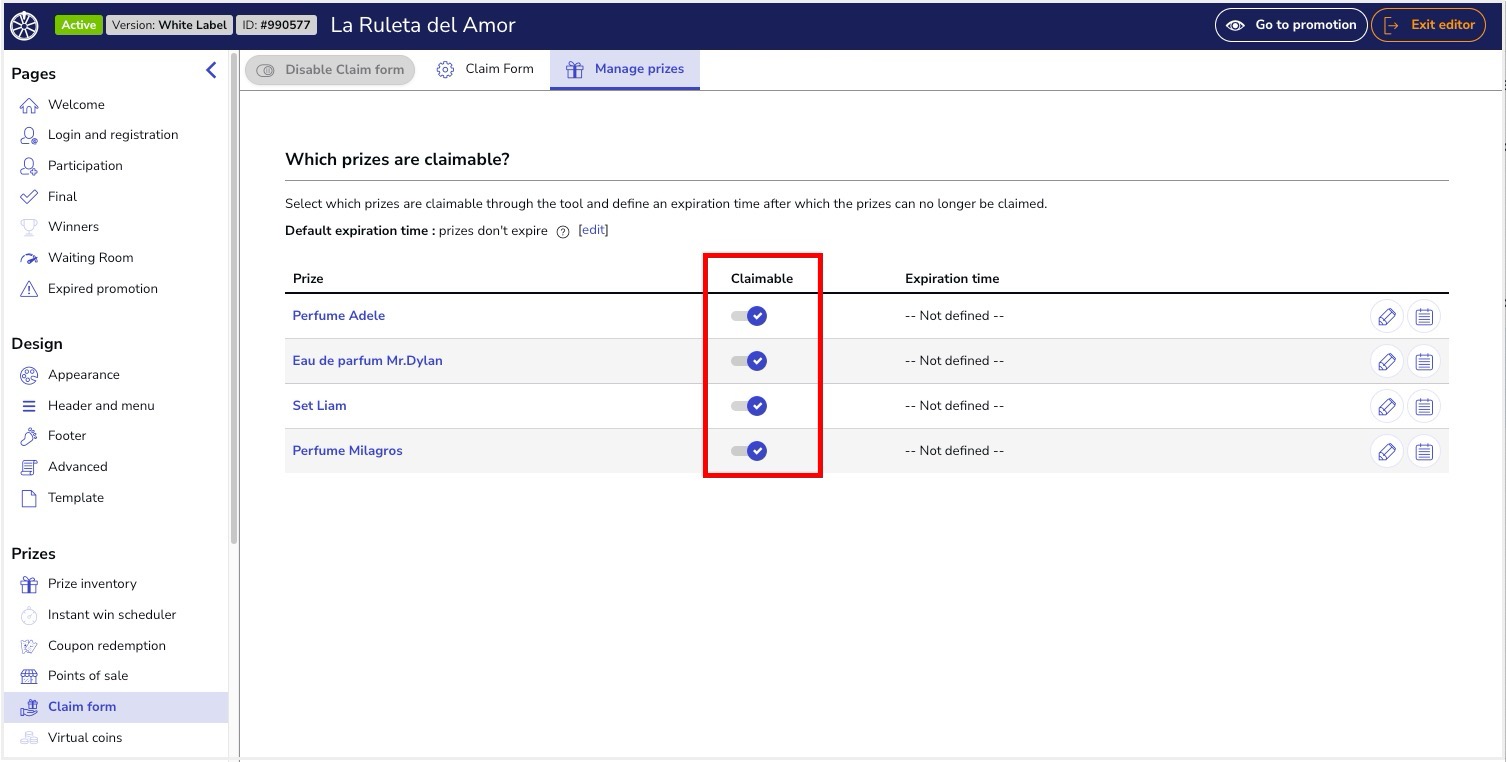Click the pencil edit icon for Eau de parfum Mr.Dylan
The width and height of the screenshot is (1506, 762).
(1386, 361)
